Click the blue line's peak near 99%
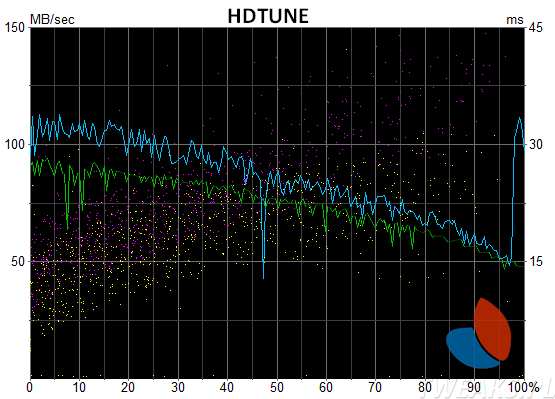The height and width of the screenshot is (399, 555). (x=519, y=119)
